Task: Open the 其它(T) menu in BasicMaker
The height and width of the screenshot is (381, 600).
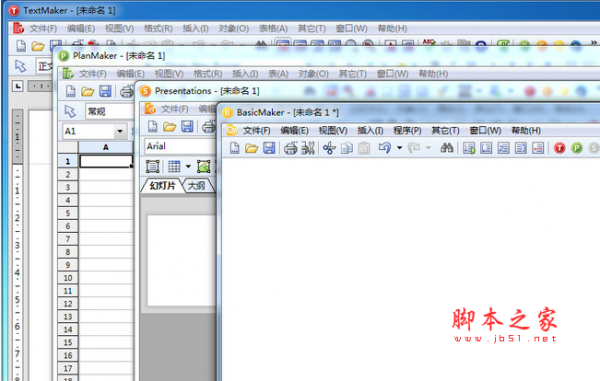Action: 445,130
